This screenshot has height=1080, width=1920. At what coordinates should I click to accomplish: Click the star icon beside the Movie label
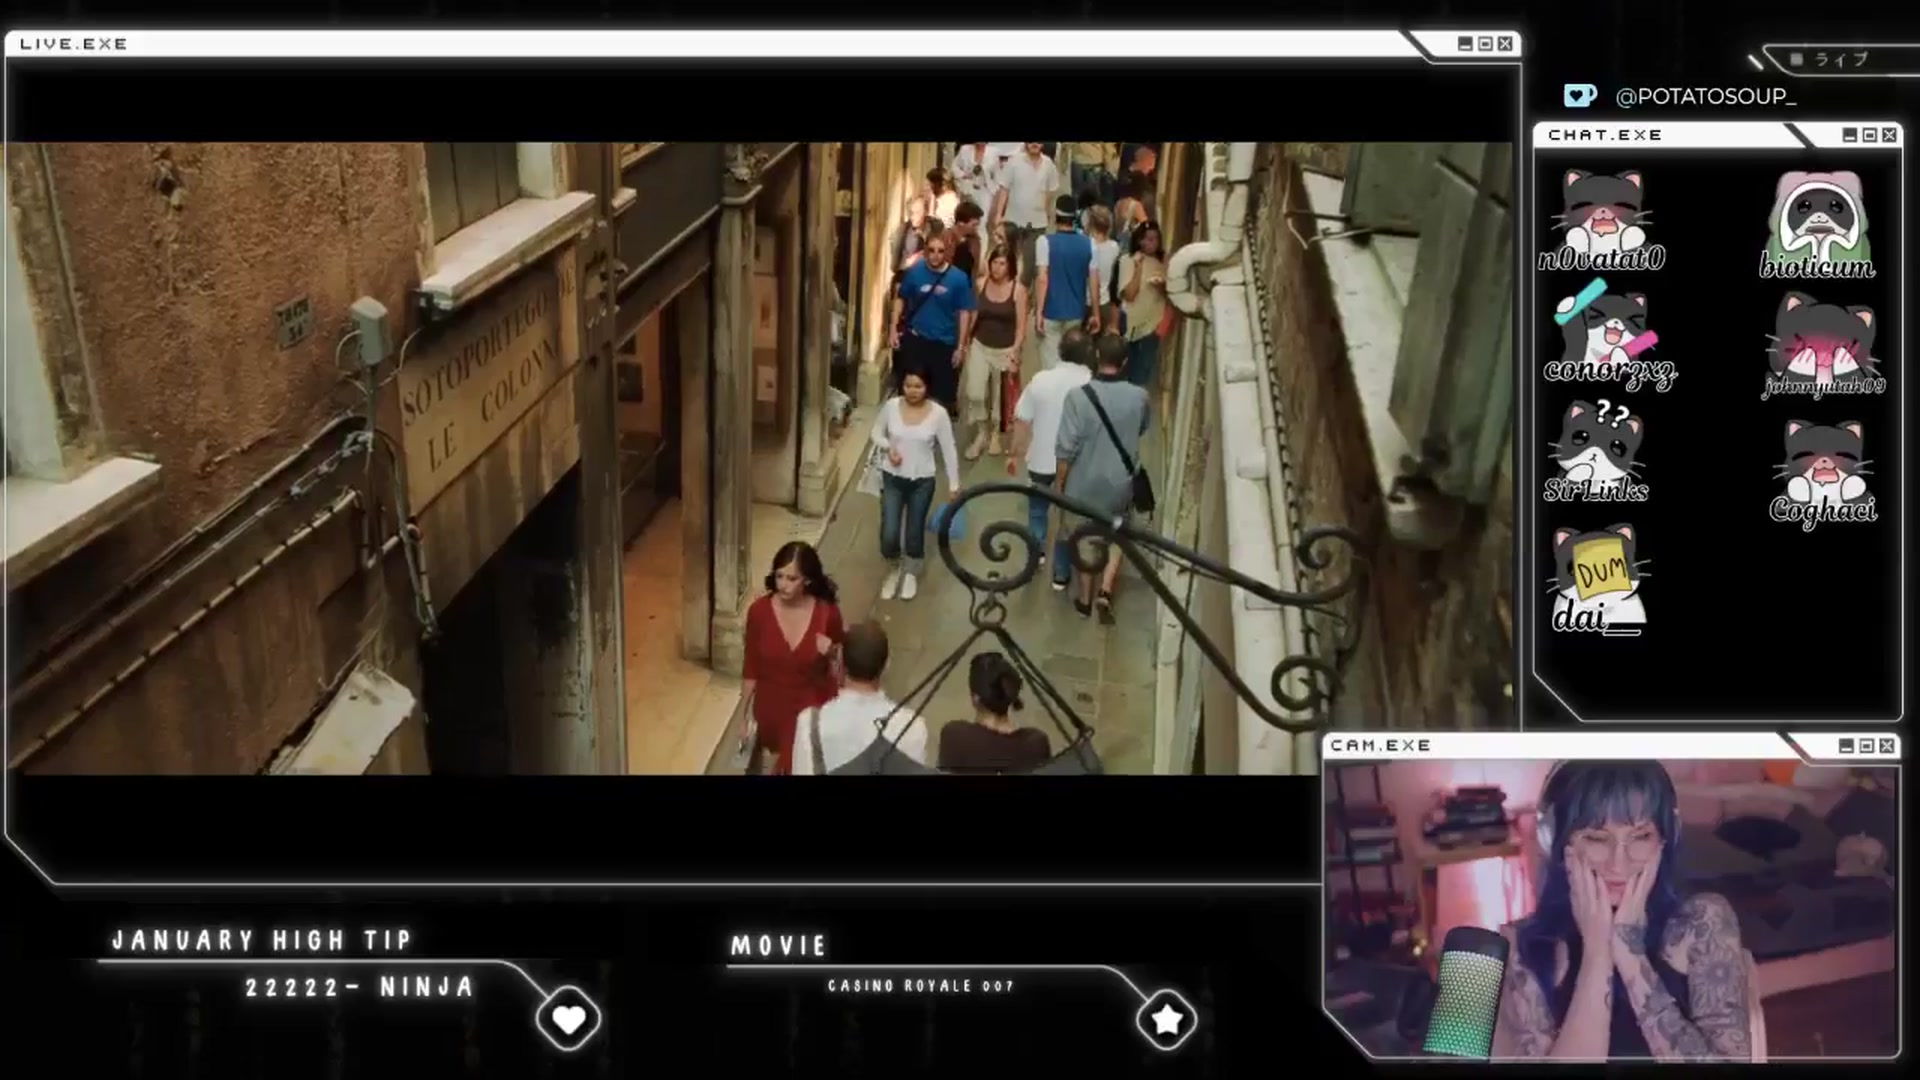pos(1166,1019)
